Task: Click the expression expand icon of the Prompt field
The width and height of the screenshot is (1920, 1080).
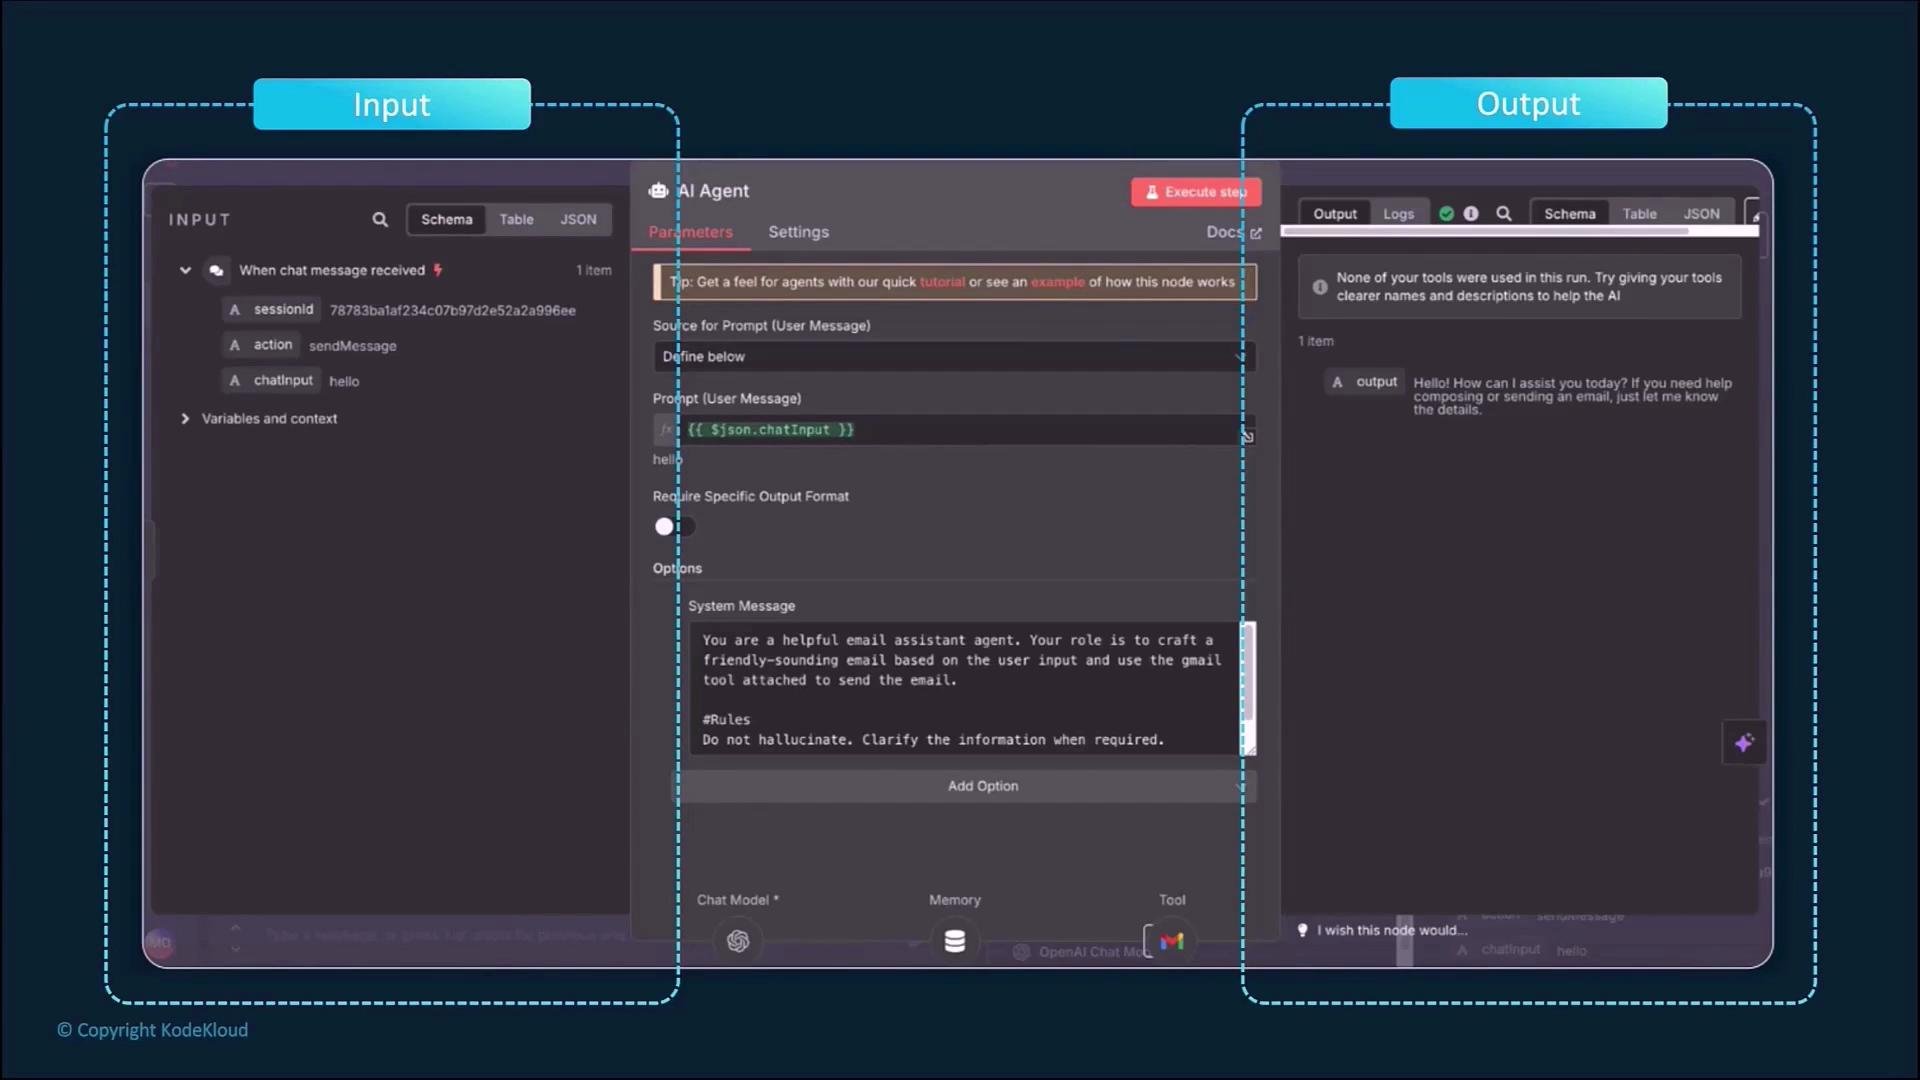Action: 1247,436
